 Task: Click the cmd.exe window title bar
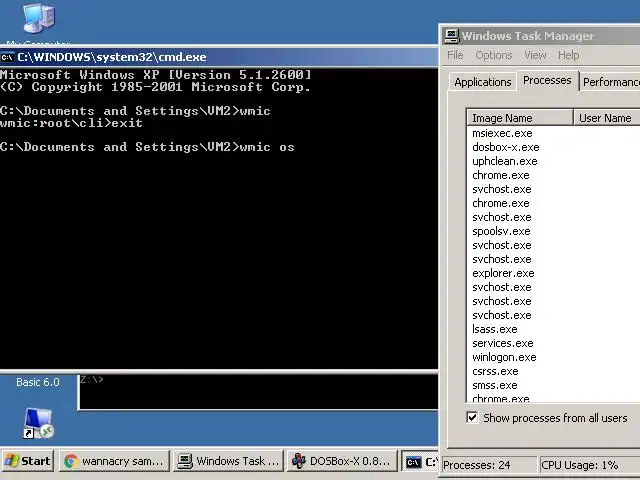click(219, 57)
